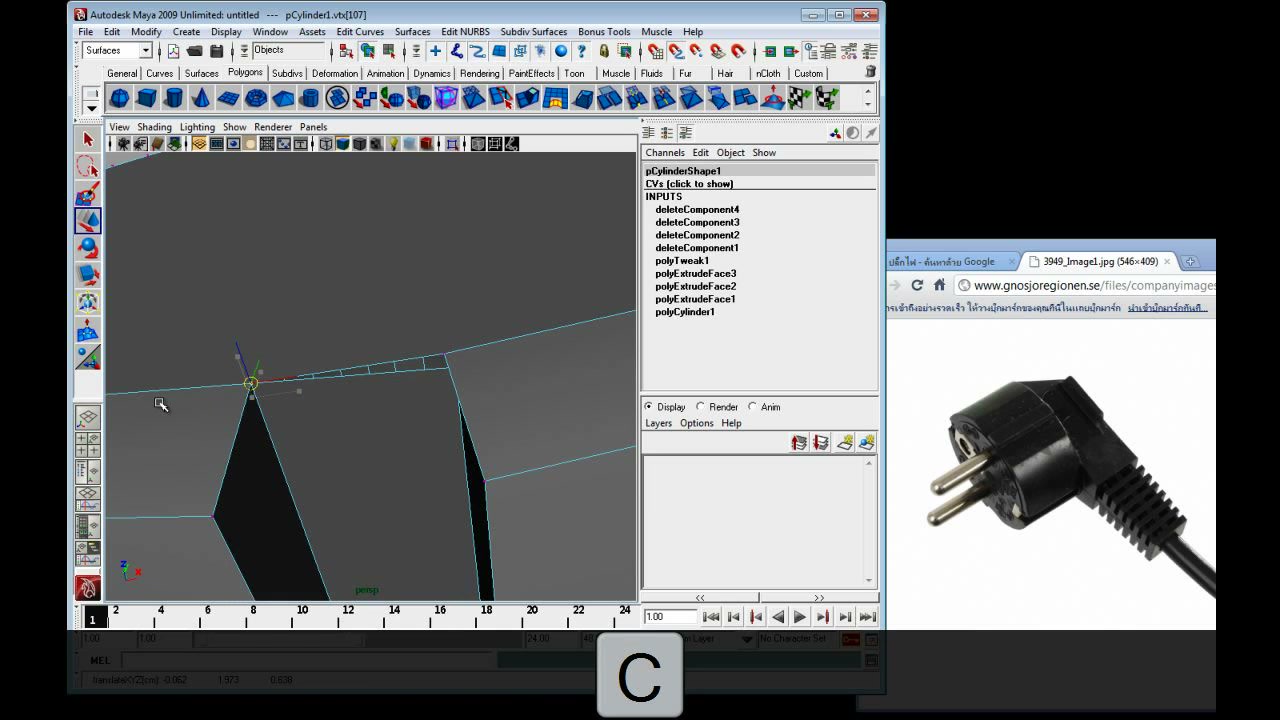
Task: Switch to the Polygons shelf tab
Action: coord(245,72)
